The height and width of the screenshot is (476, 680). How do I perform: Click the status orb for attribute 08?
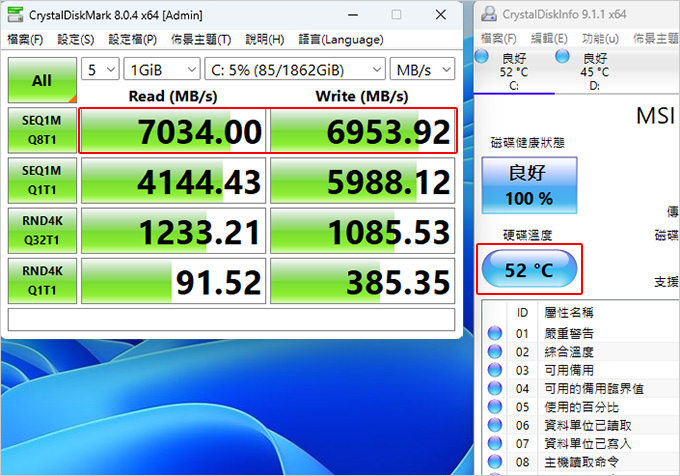[x=494, y=462]
